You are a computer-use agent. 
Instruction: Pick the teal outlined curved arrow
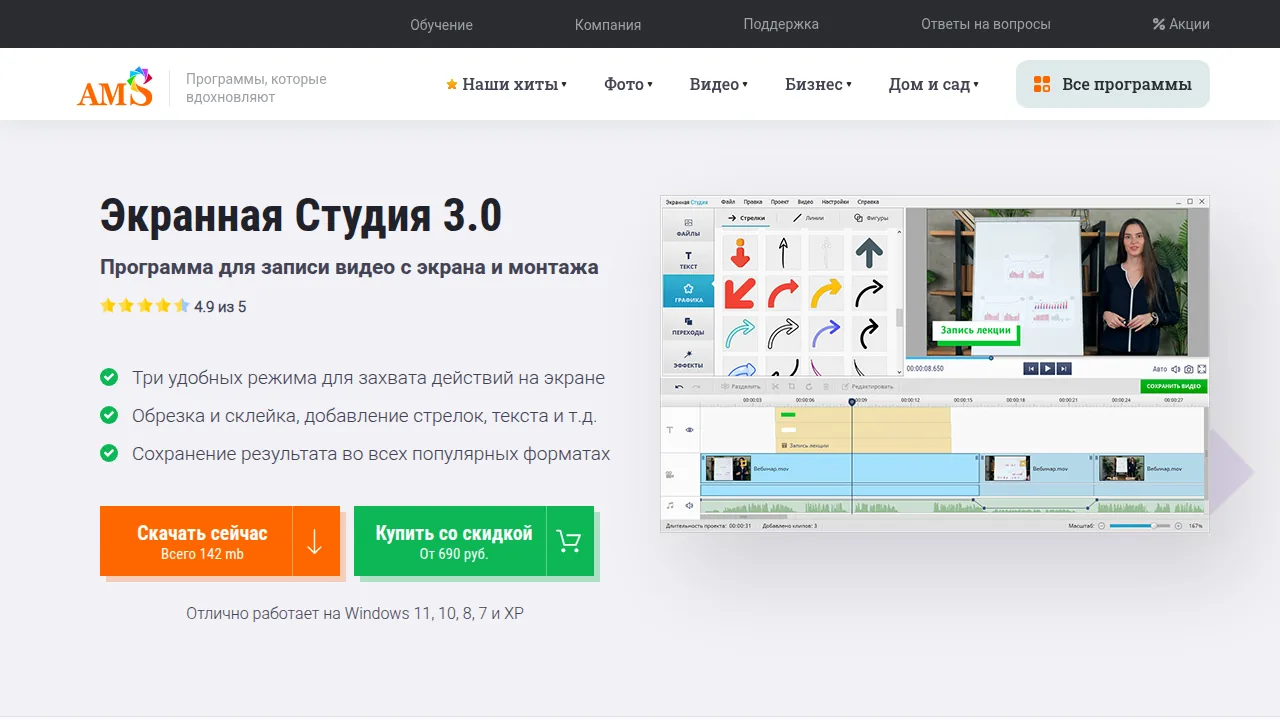[x=740, y=333]
